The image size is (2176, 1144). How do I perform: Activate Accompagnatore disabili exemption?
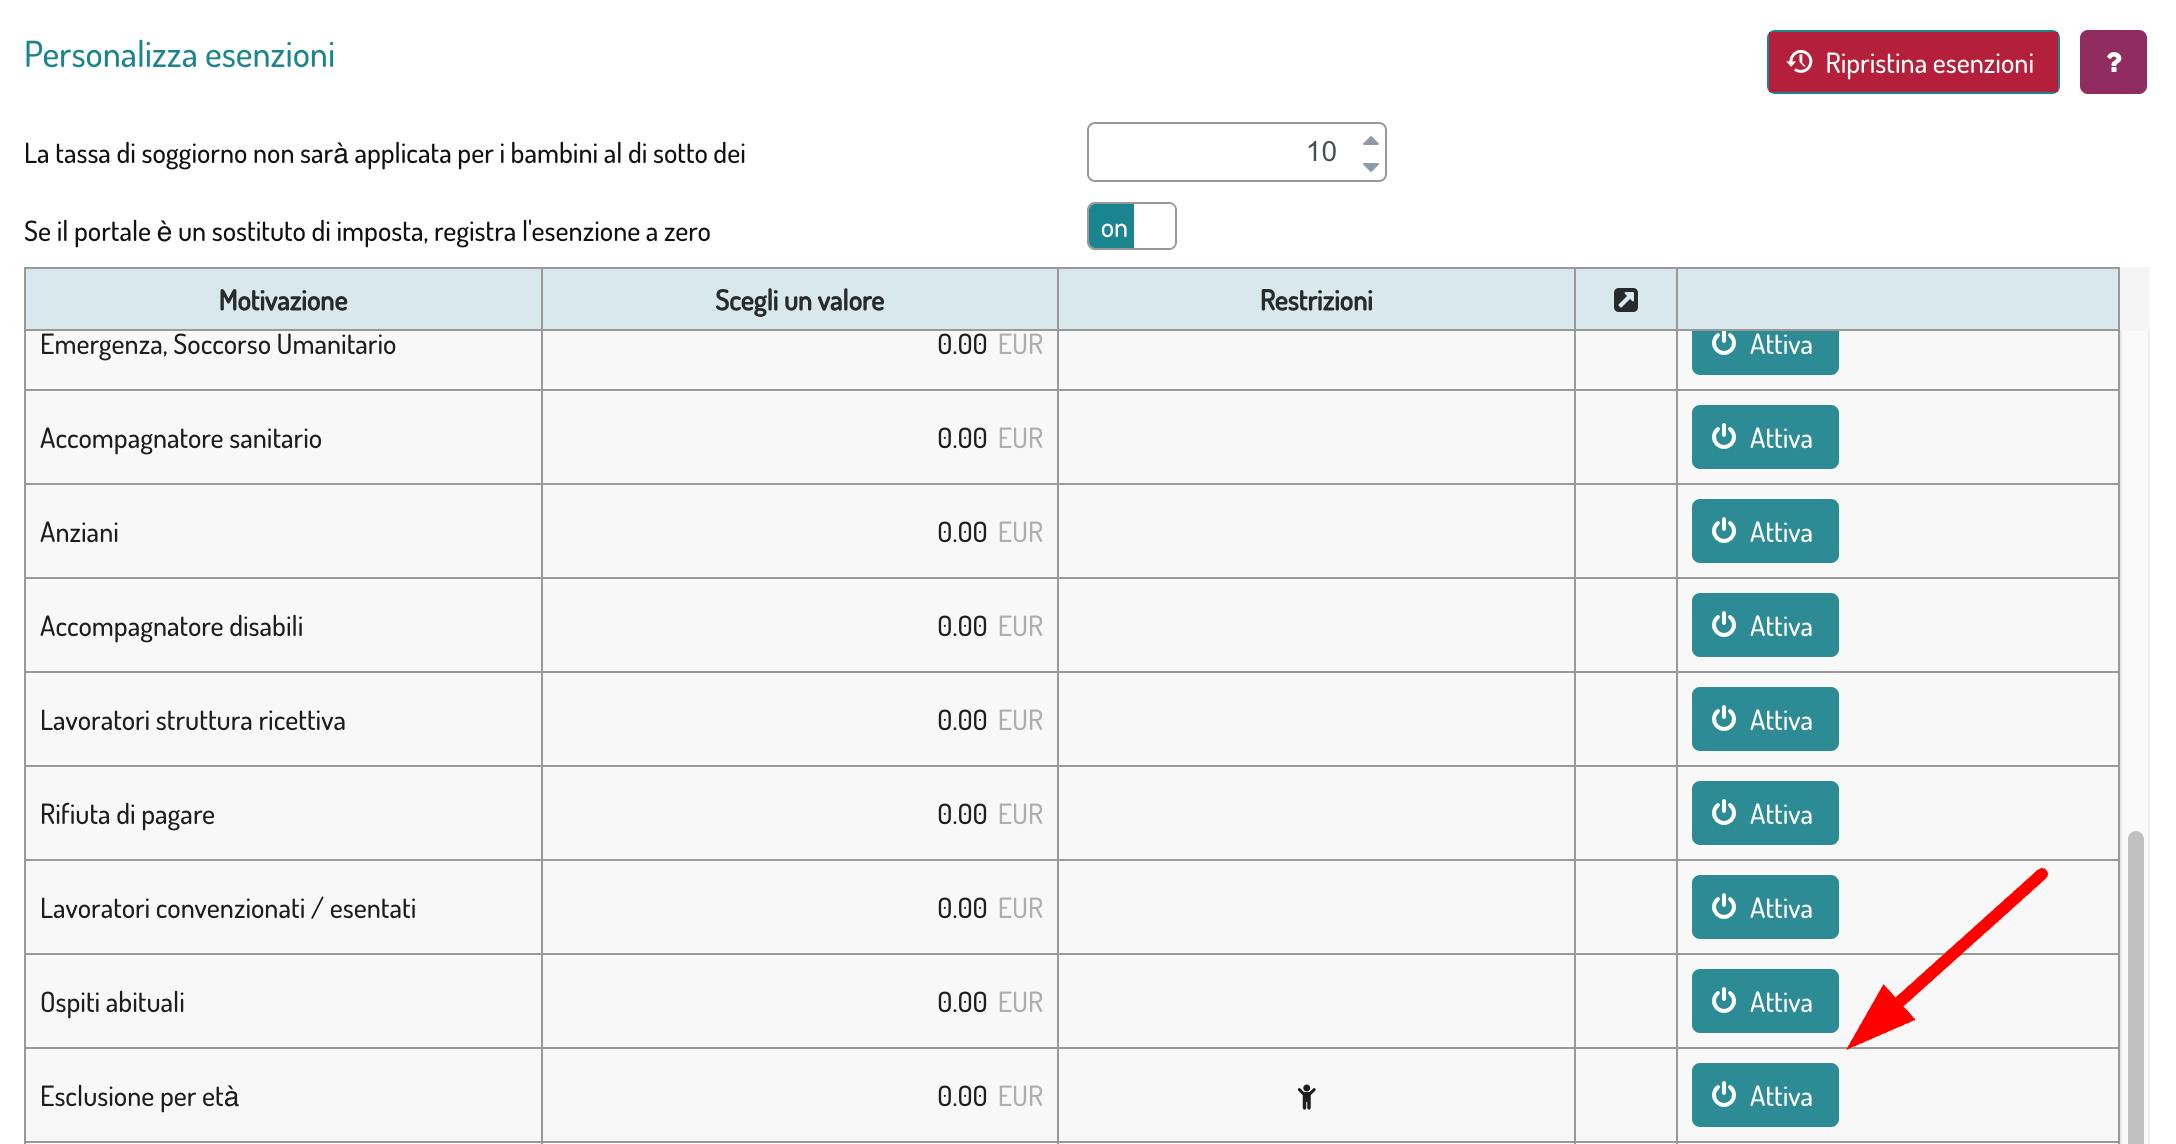pyautogui.click(x=1764, y=626)
